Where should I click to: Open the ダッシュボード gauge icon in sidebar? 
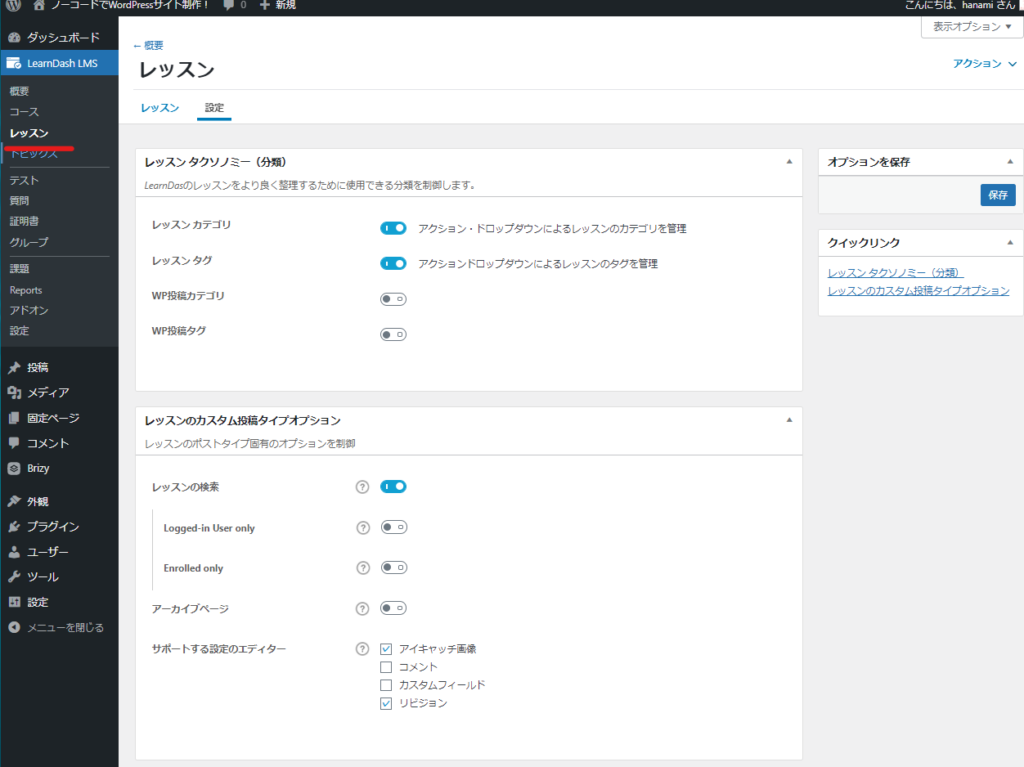(14, 37)
